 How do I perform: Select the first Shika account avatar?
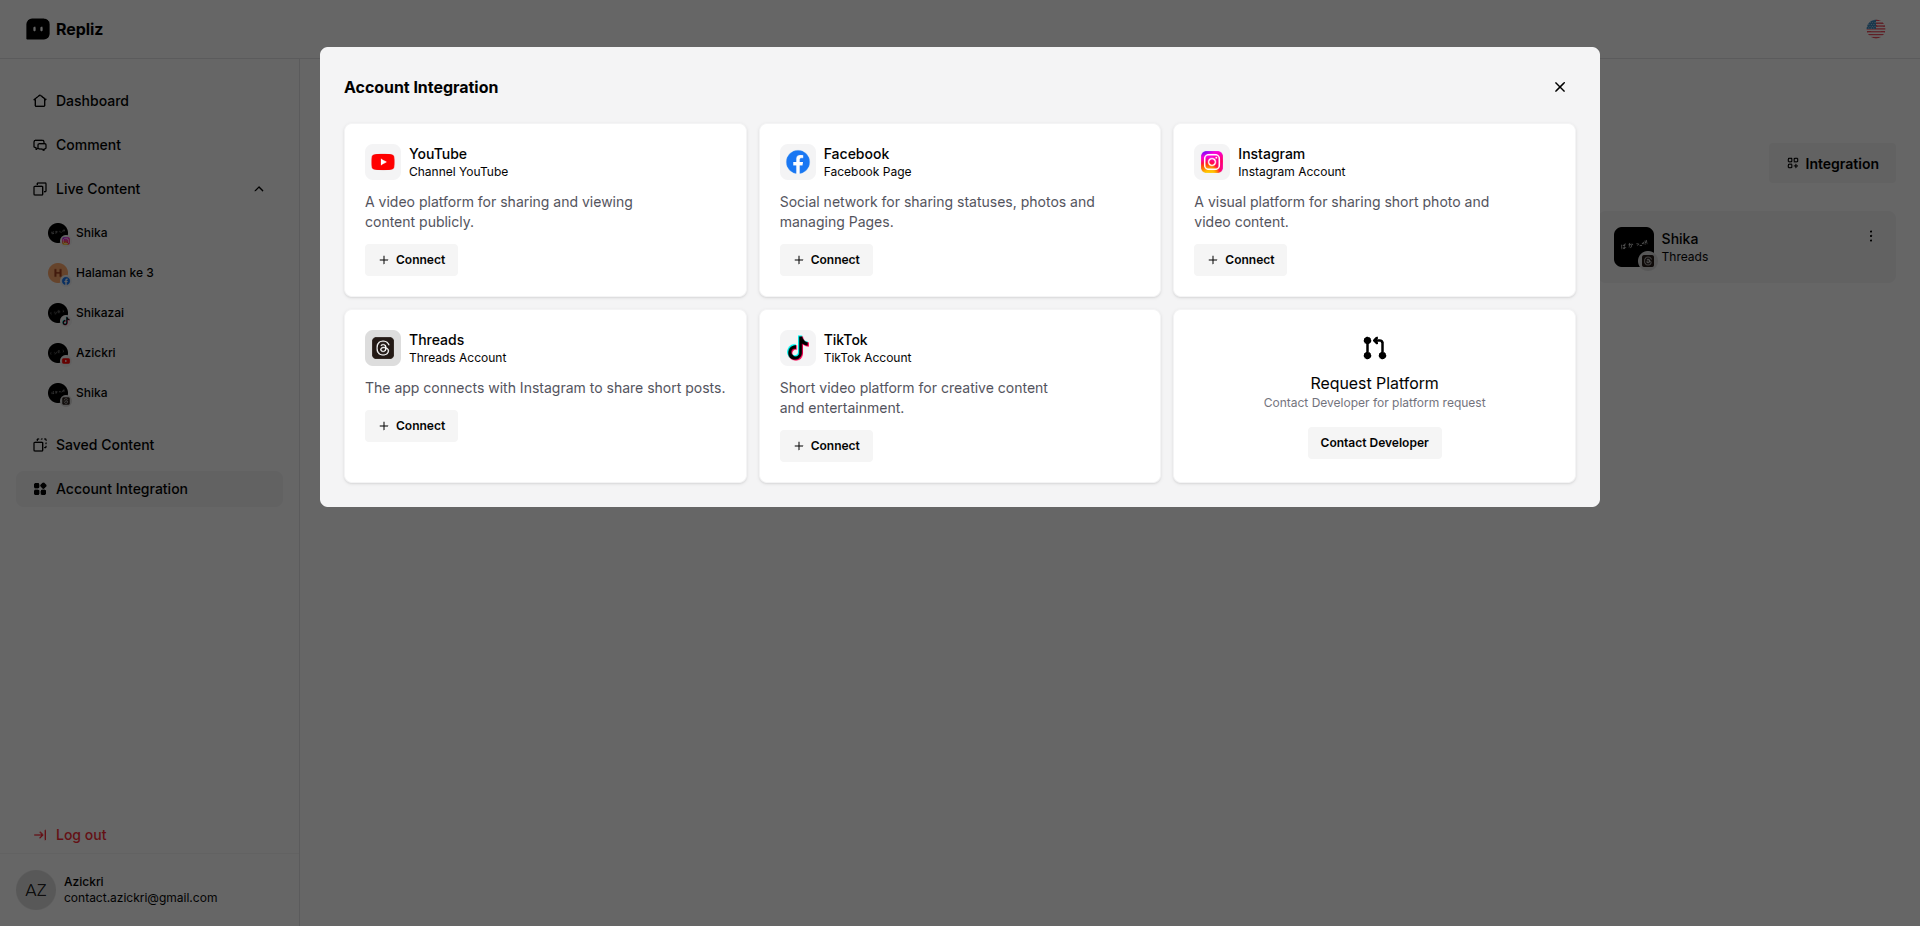pos(58,233)
